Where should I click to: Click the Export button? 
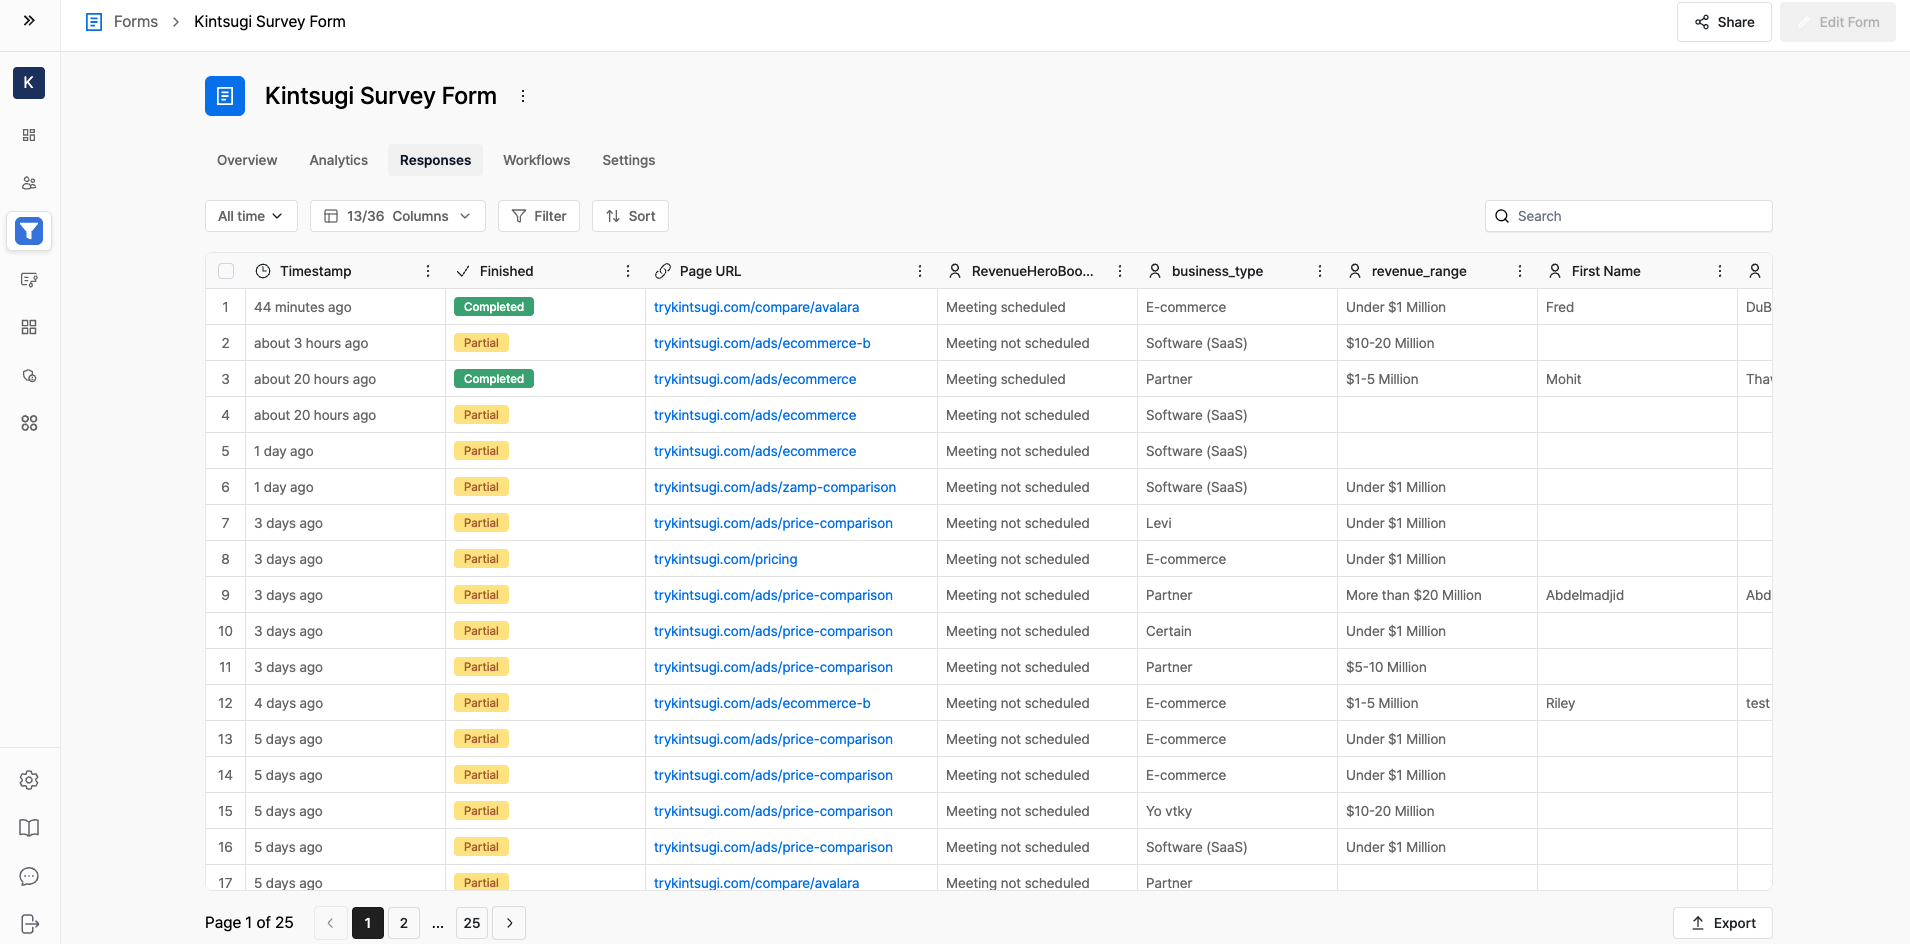(1723, 923)
